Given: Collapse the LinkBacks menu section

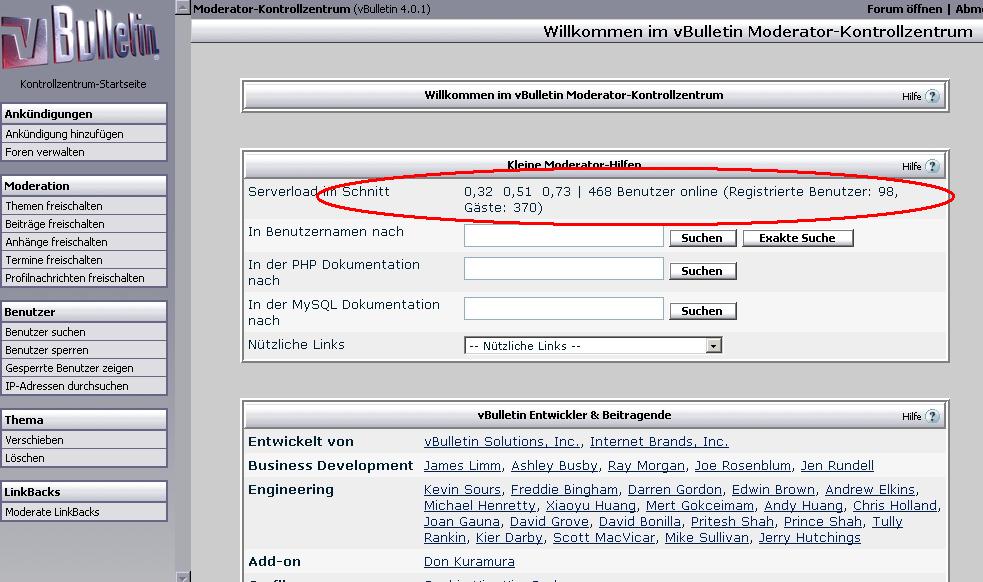Looking at the screenshot, I should click(x=84, y=492).
